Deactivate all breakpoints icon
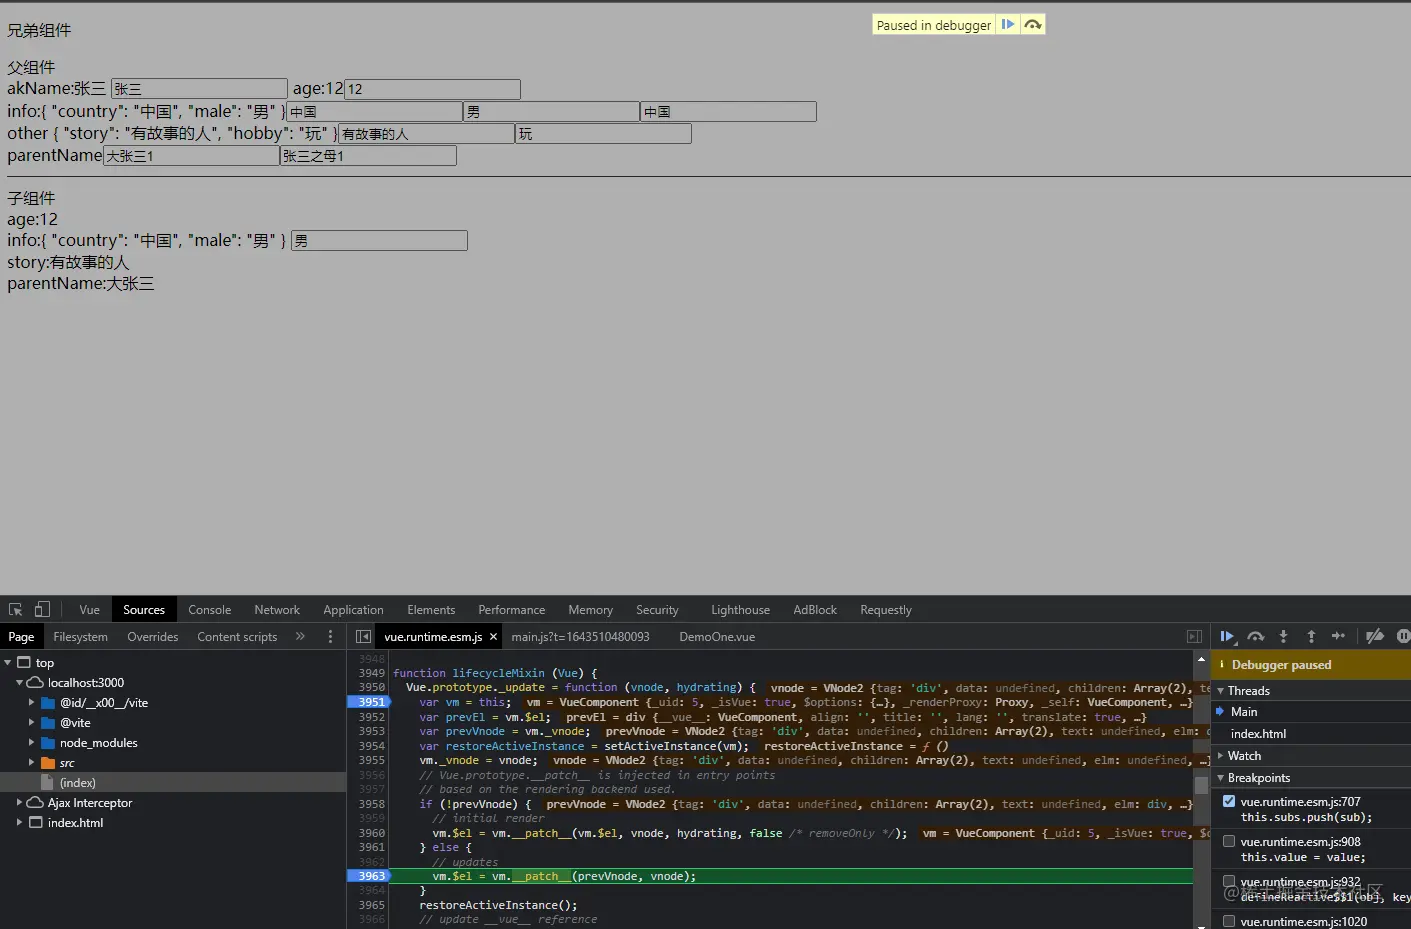 point(1375,636)
